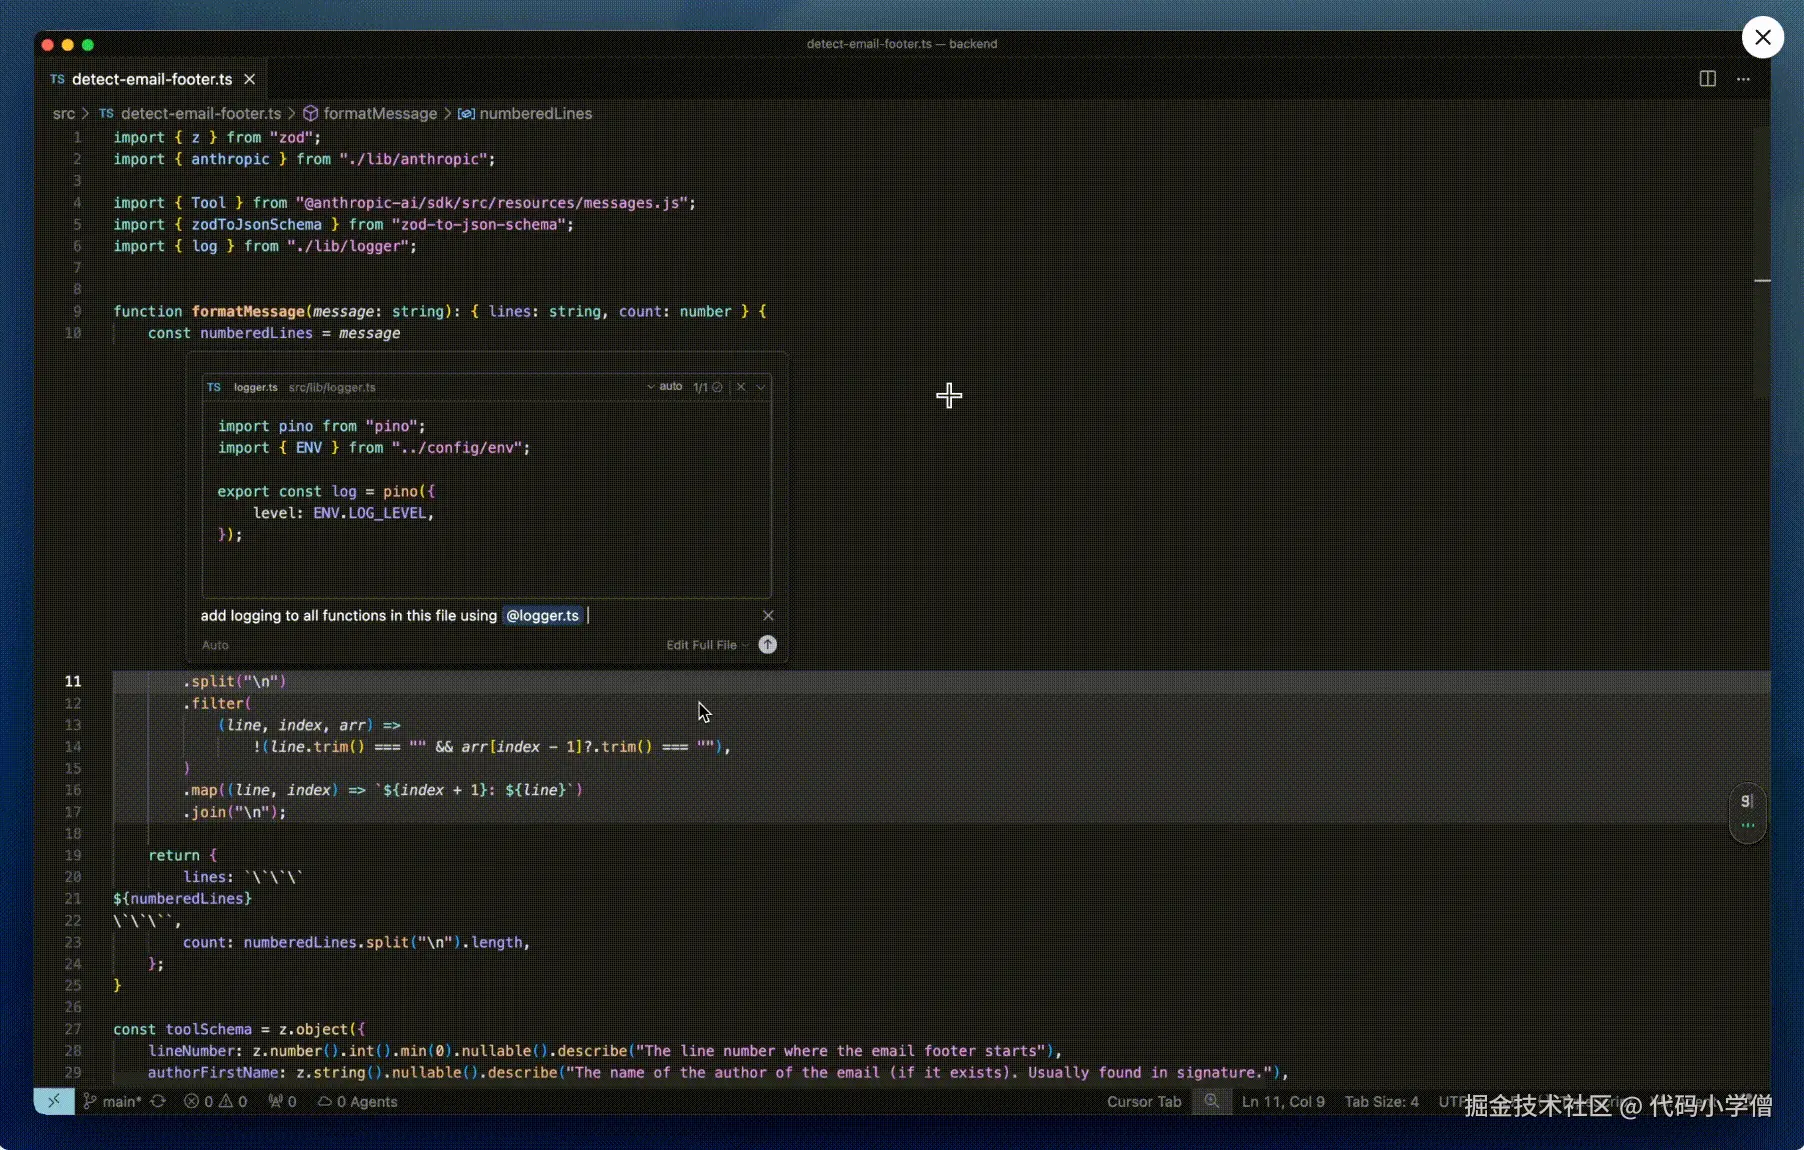
Task: Select the detect-email-footer.ts tab
Action: point(150,79)
